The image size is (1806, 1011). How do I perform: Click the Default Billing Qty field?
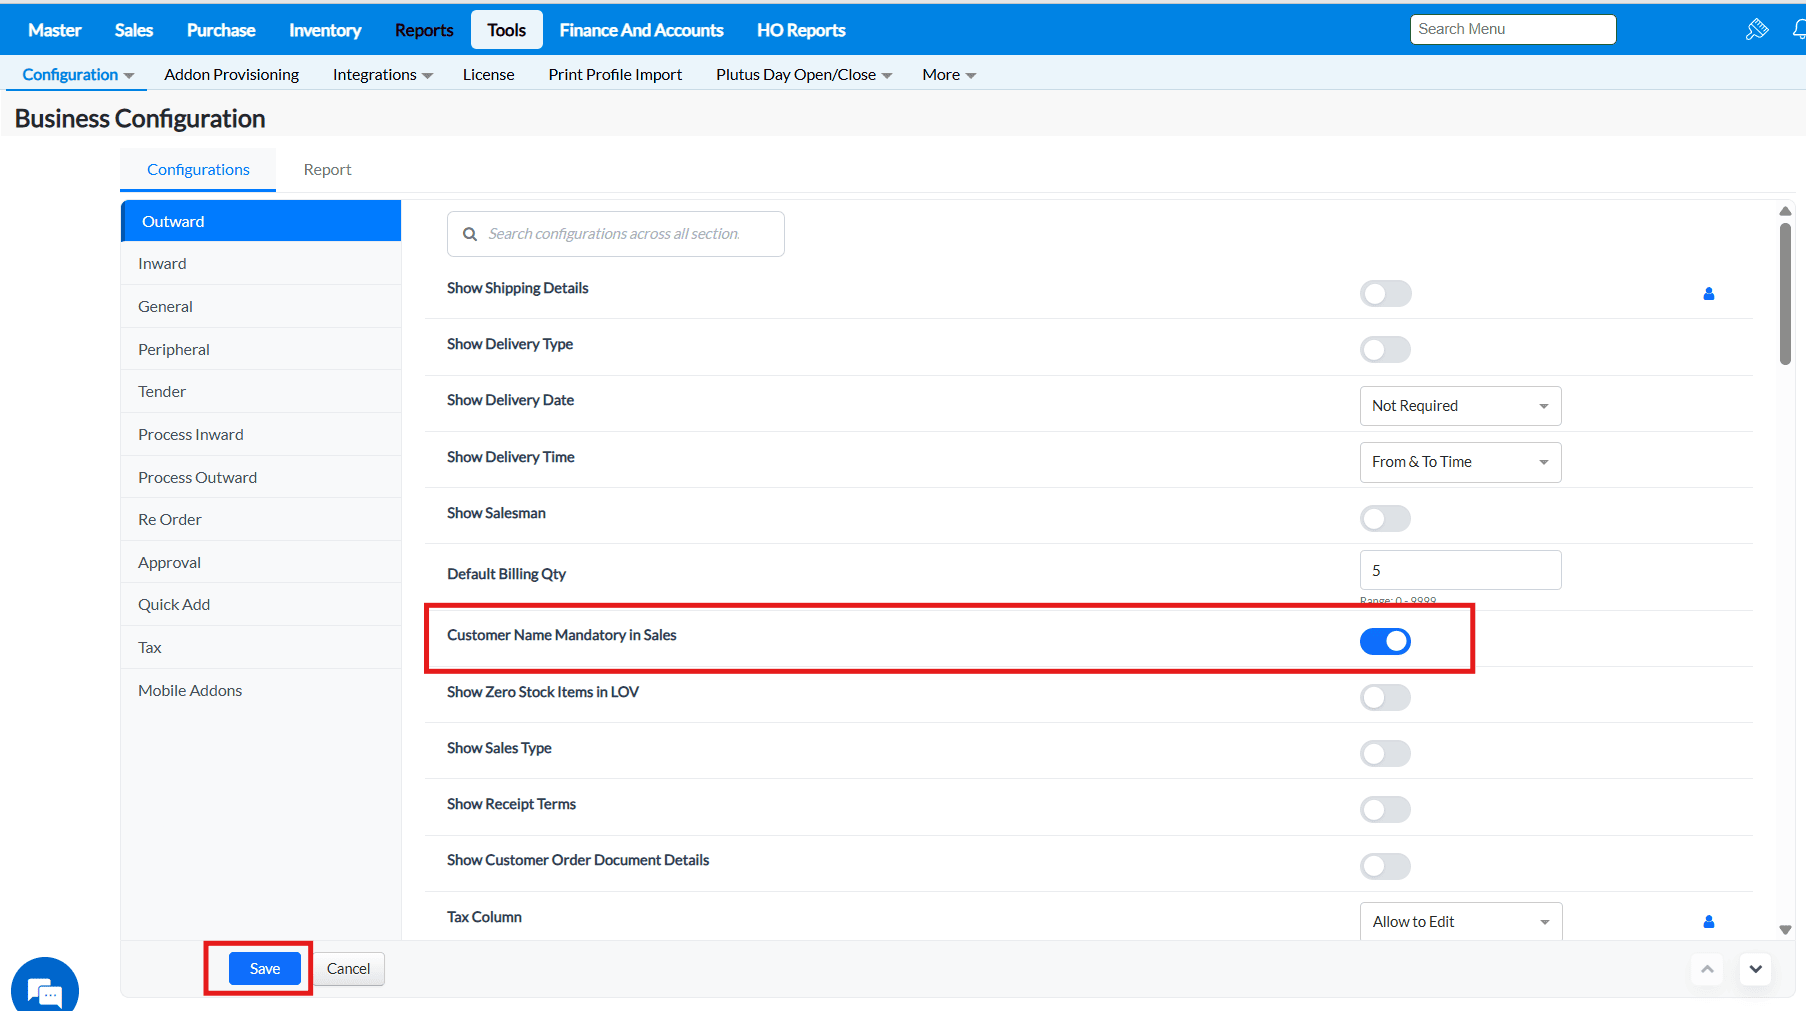[x=1460, y=570]
